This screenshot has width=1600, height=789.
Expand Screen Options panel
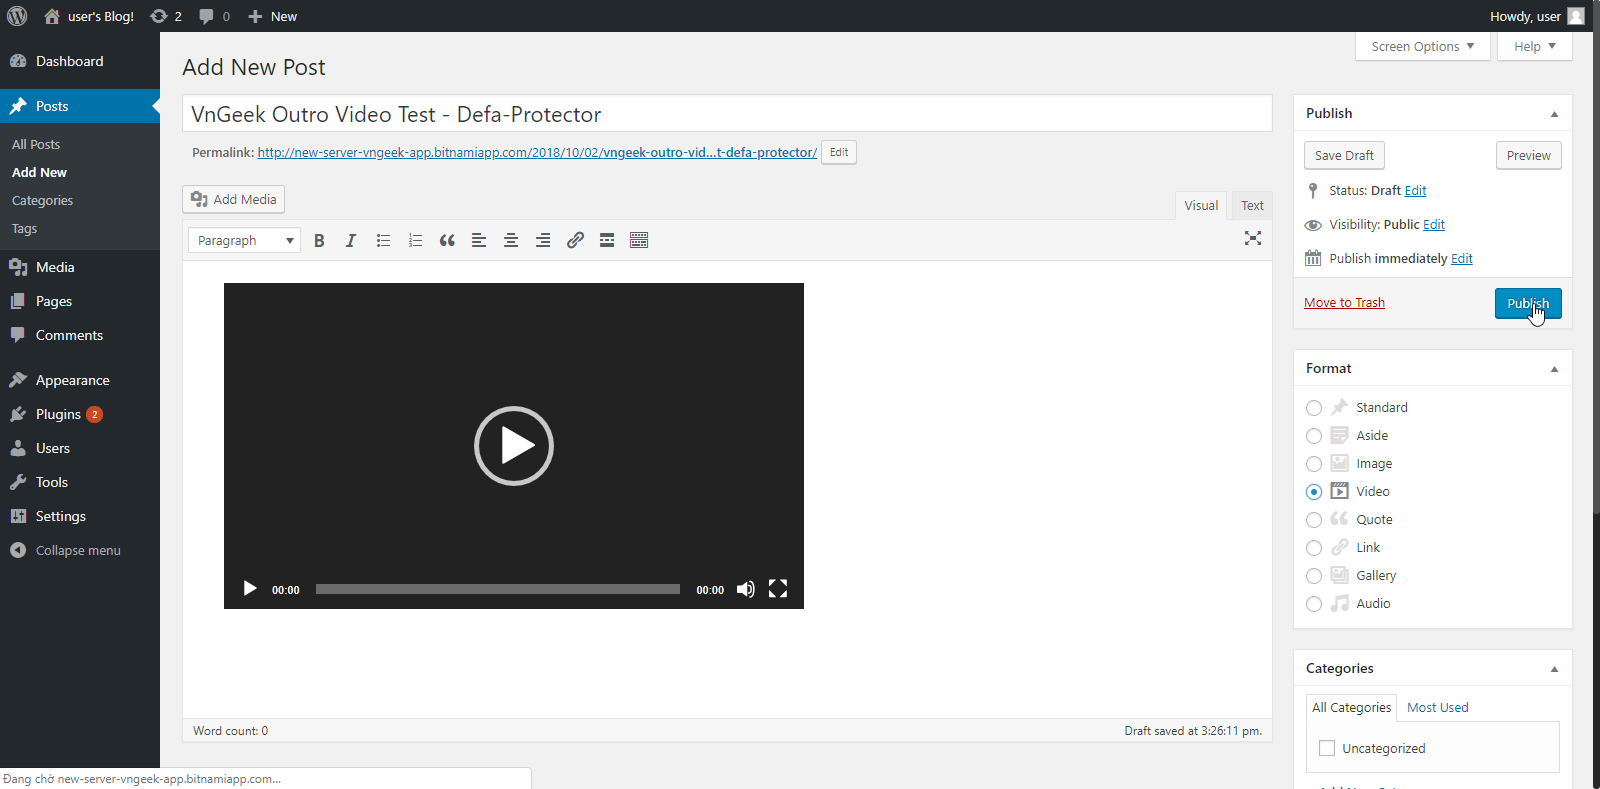[1422, 46]
